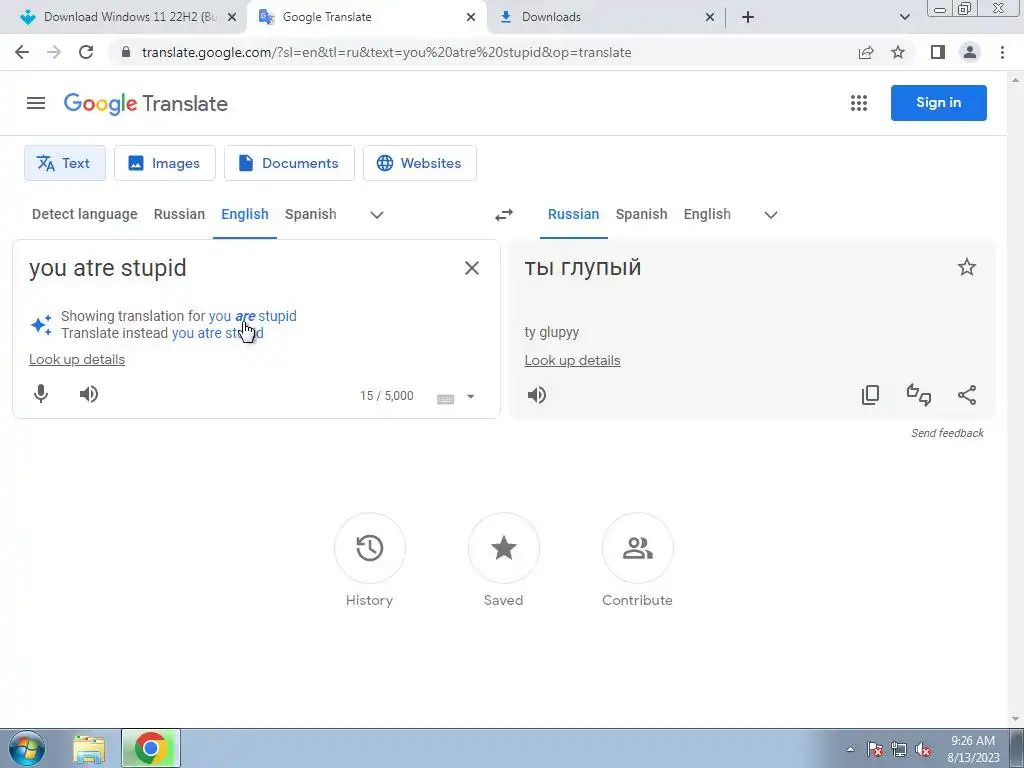
Task: Select Detect language as source
Action: (x=85, y=214)
